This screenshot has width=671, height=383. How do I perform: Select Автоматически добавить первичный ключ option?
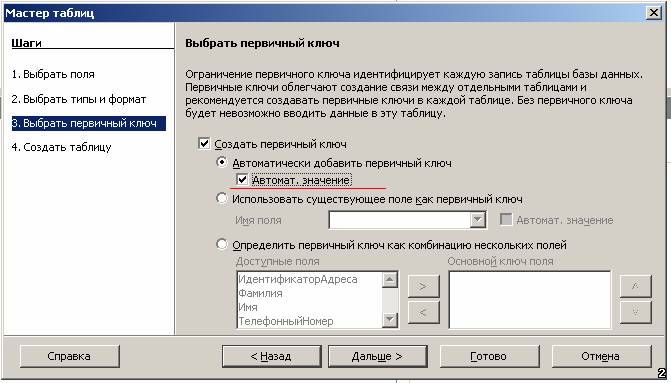click(222, 162)
